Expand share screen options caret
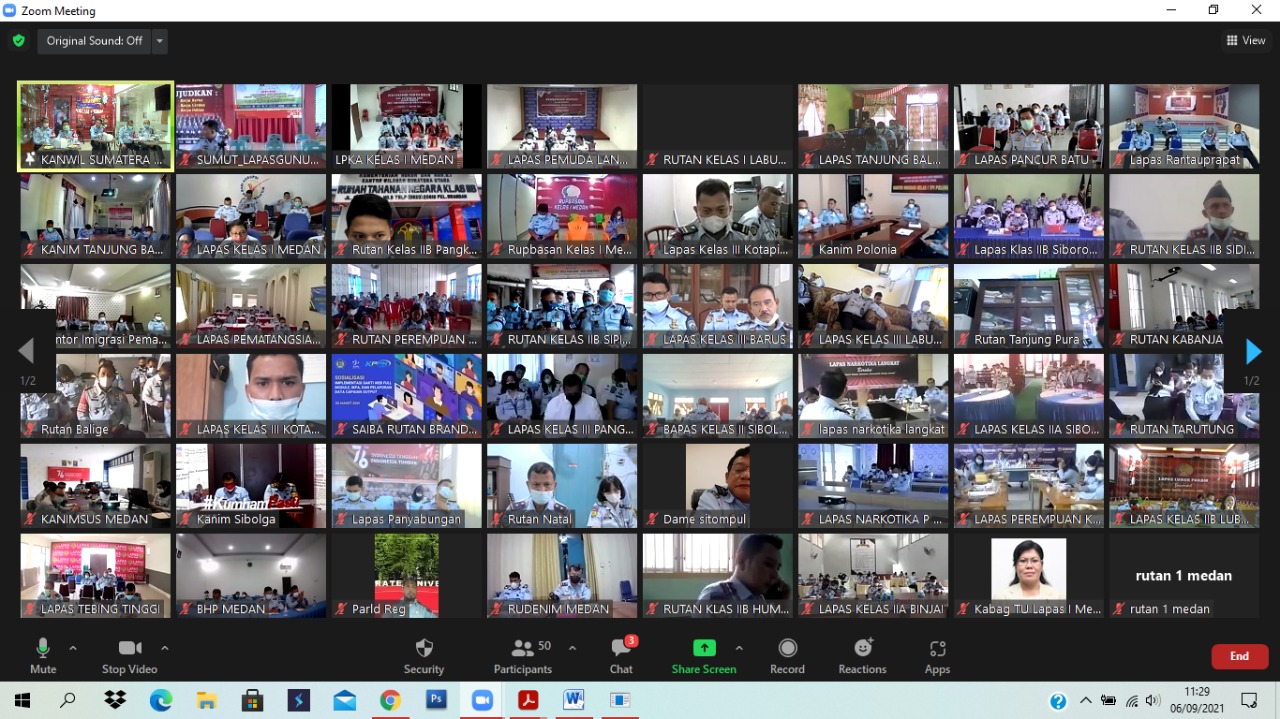Screen dimensions: 1280x719 click(x=739, y=648)
